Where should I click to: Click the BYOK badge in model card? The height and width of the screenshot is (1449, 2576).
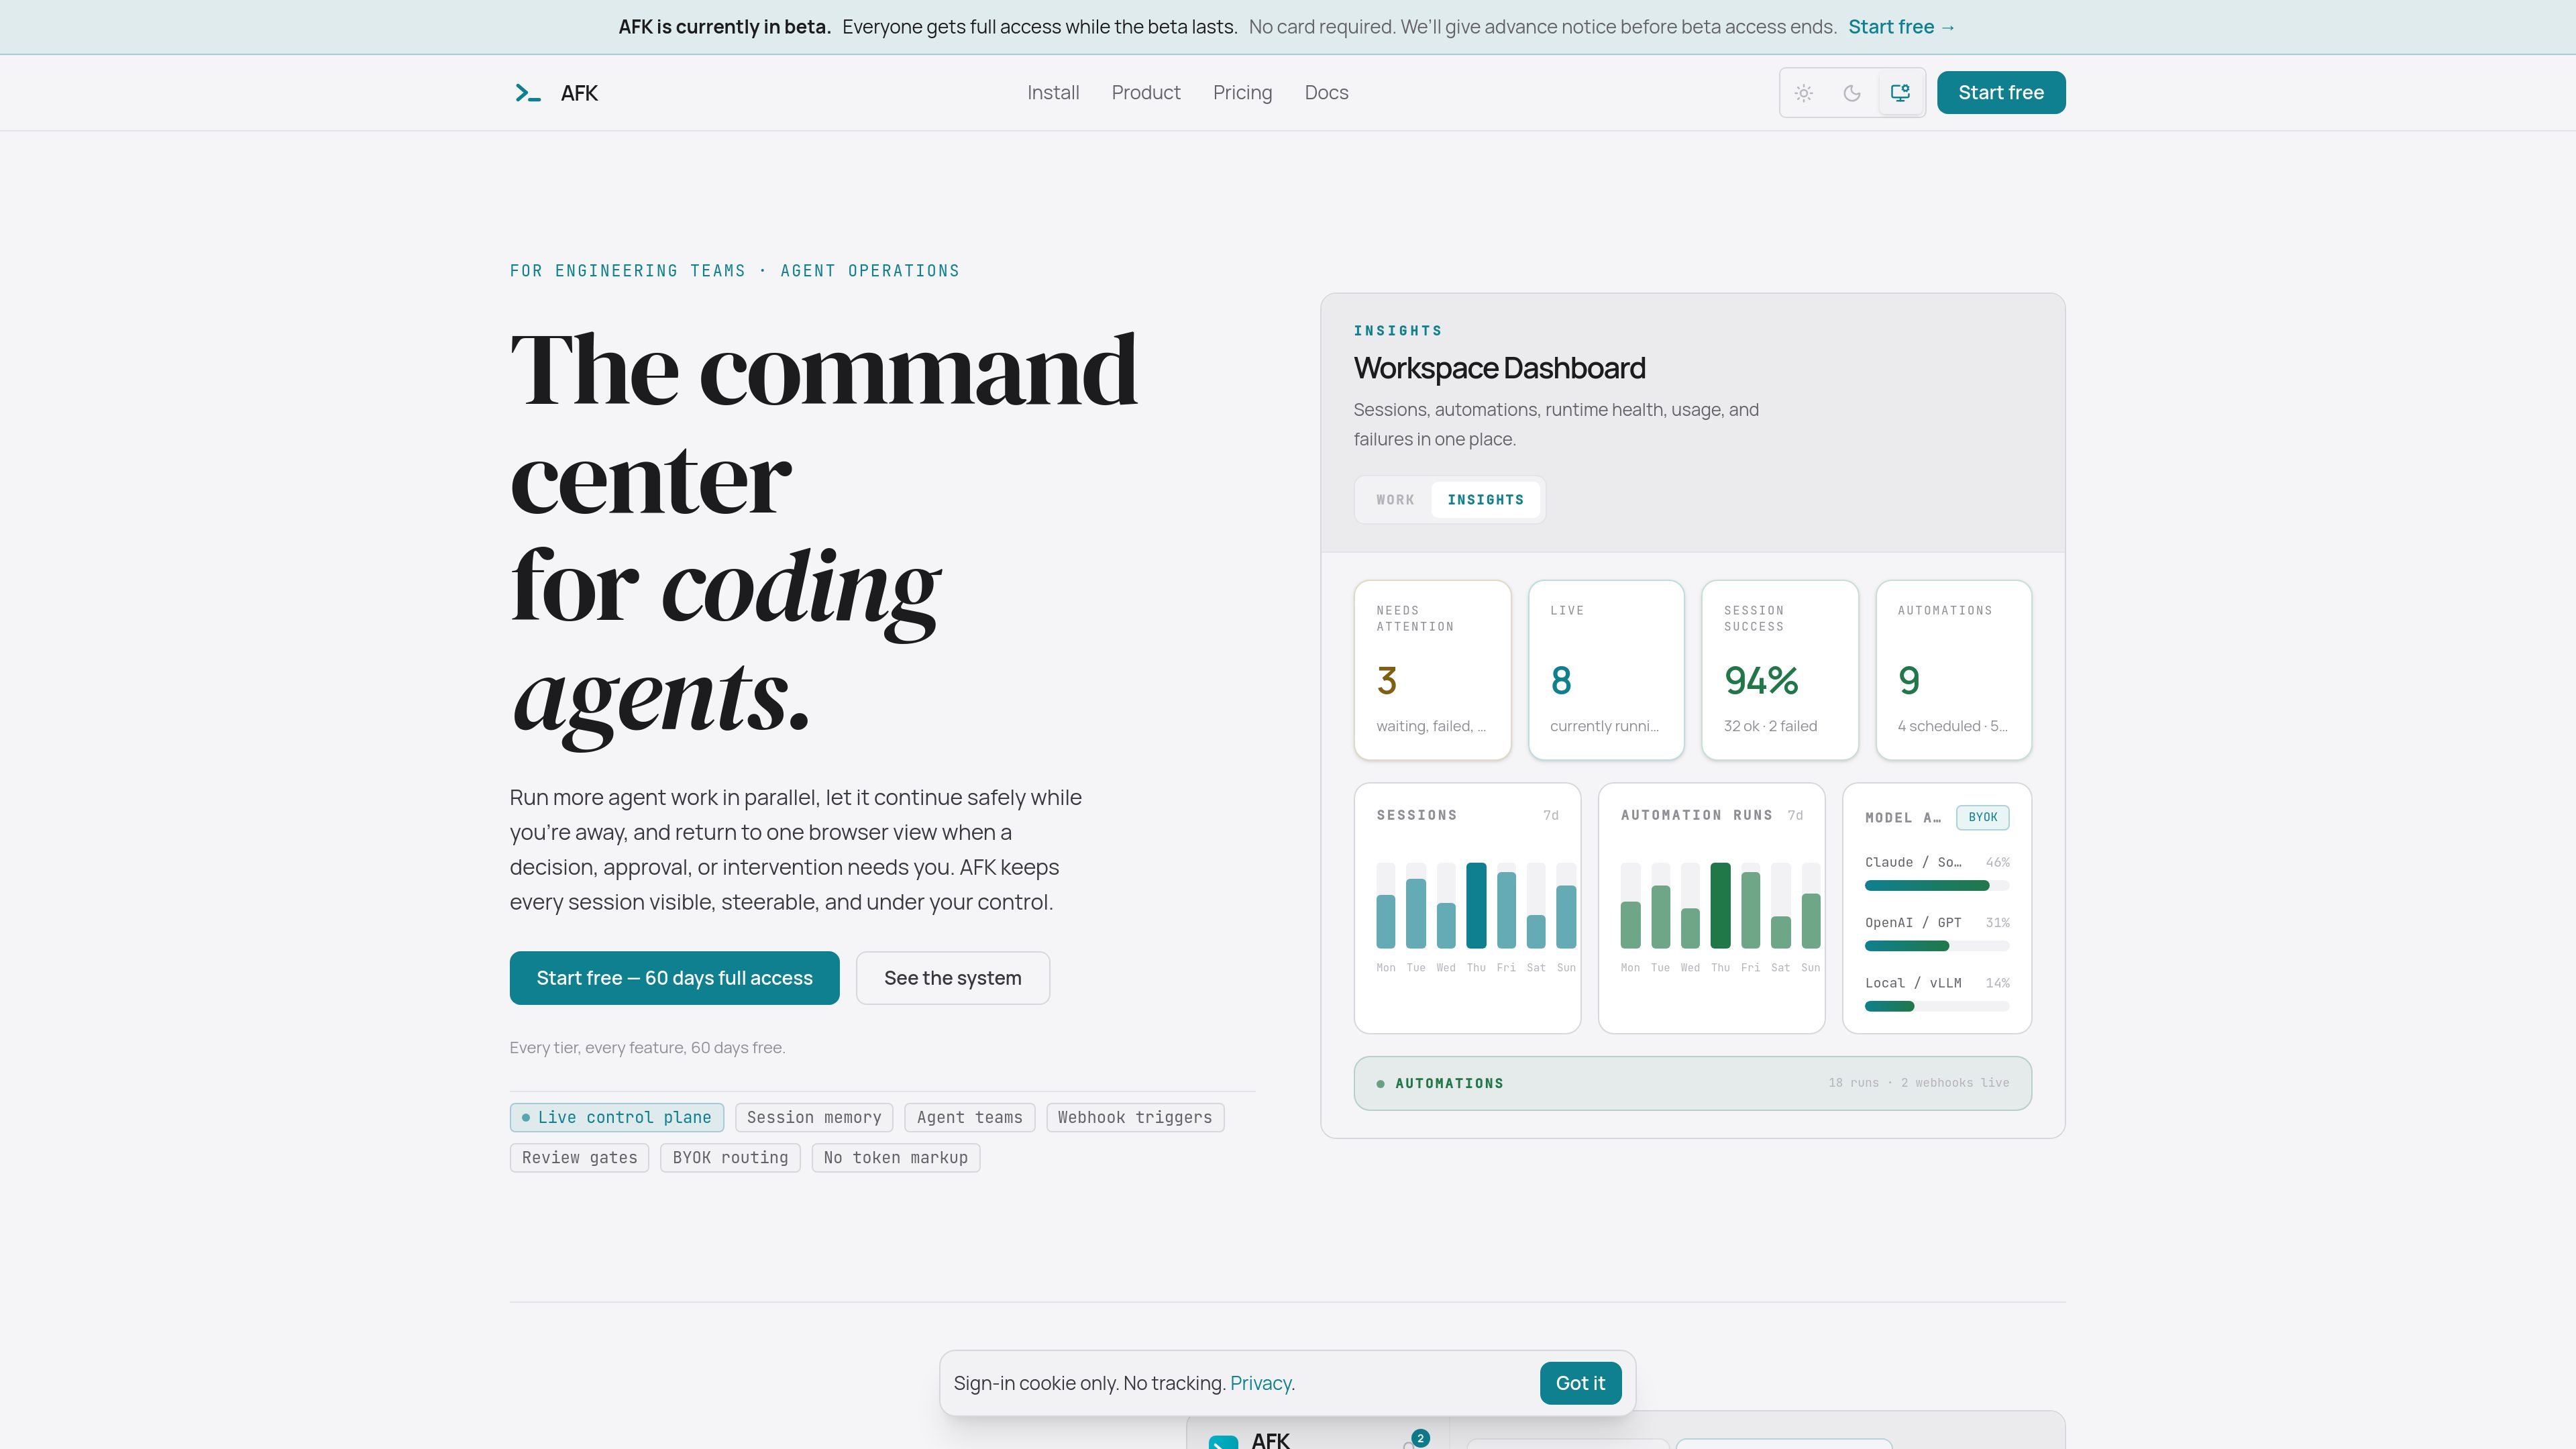coord(1982,817)
